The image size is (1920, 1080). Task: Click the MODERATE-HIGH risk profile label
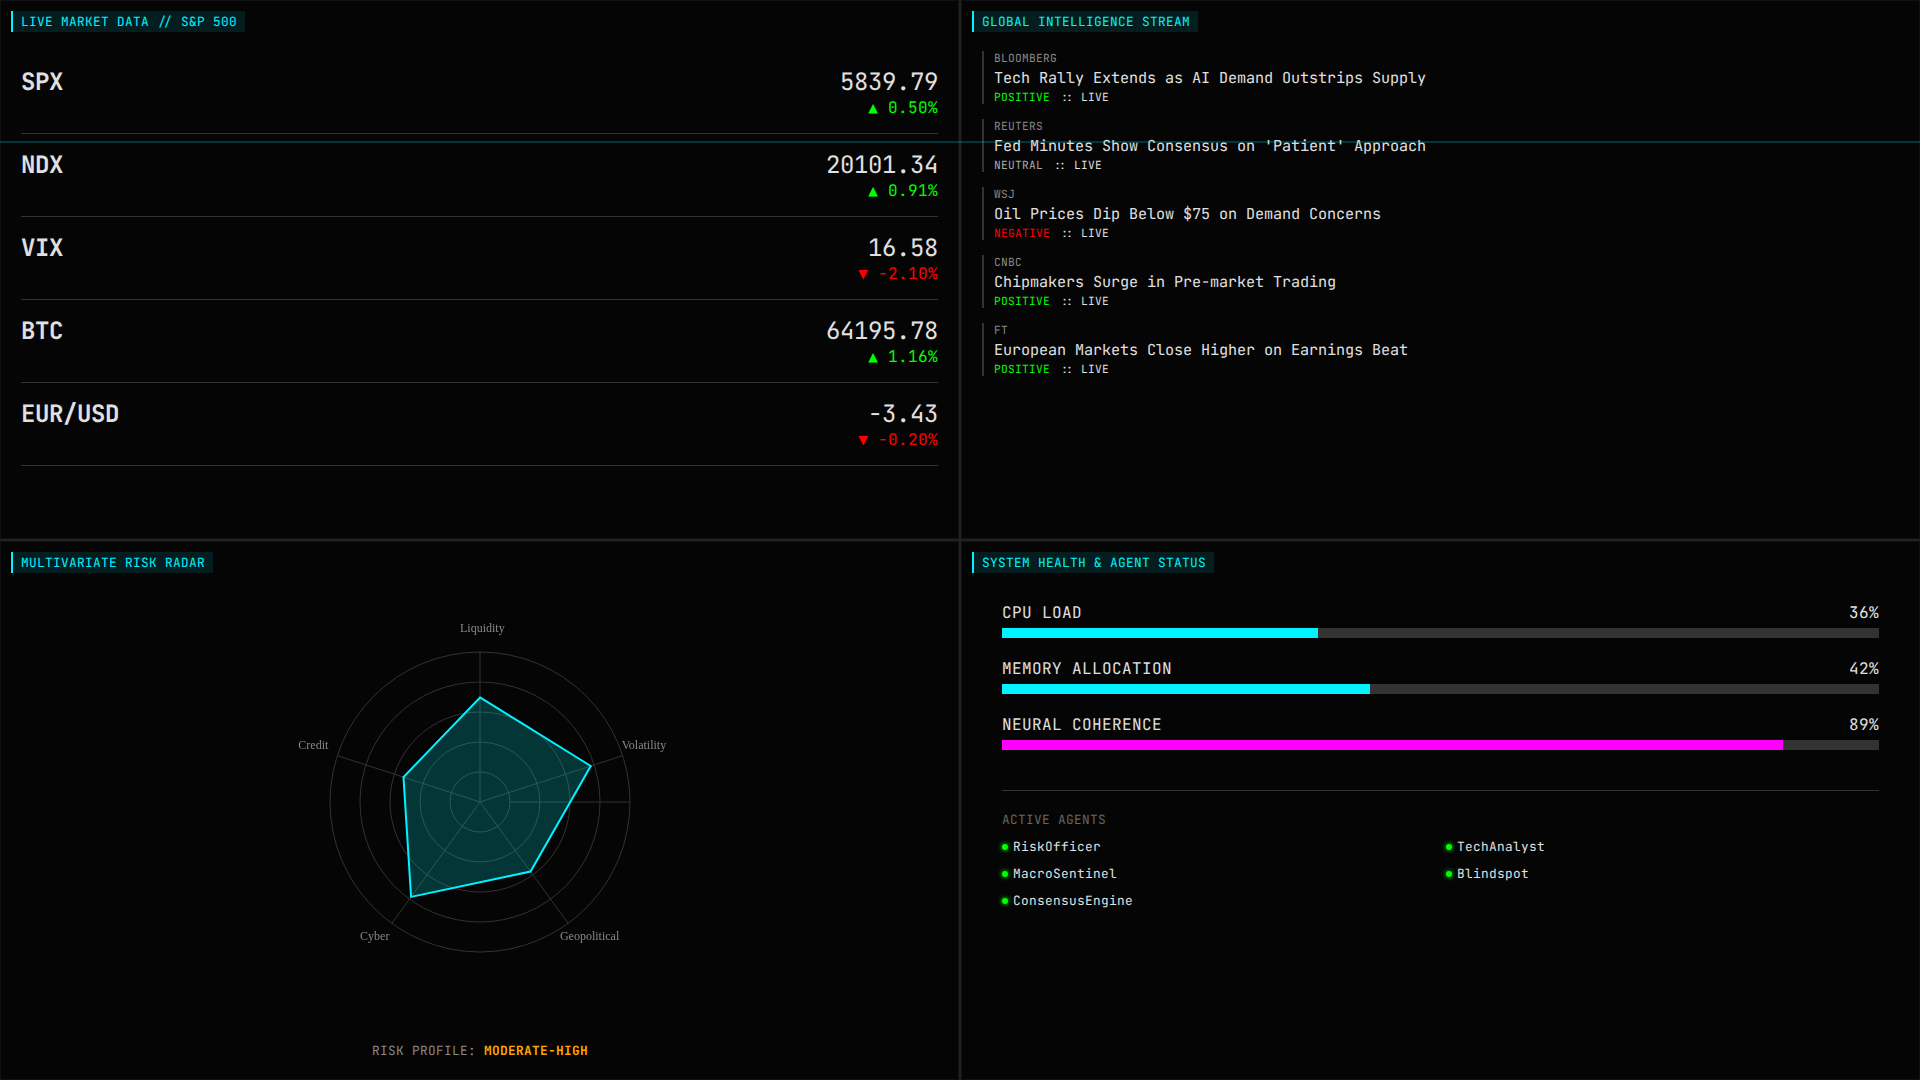[x=535, y=1051]
